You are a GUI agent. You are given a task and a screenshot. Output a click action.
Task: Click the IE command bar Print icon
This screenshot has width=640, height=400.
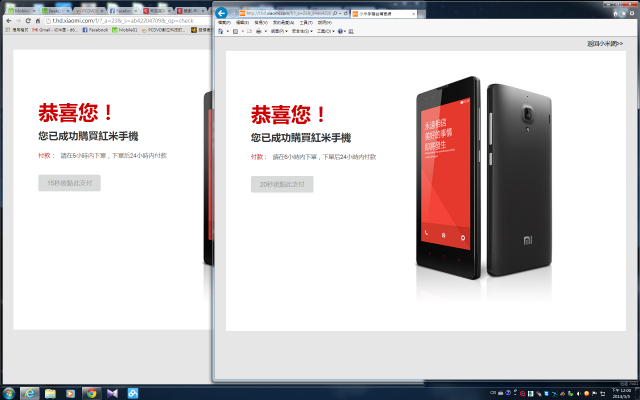[259, 31]
